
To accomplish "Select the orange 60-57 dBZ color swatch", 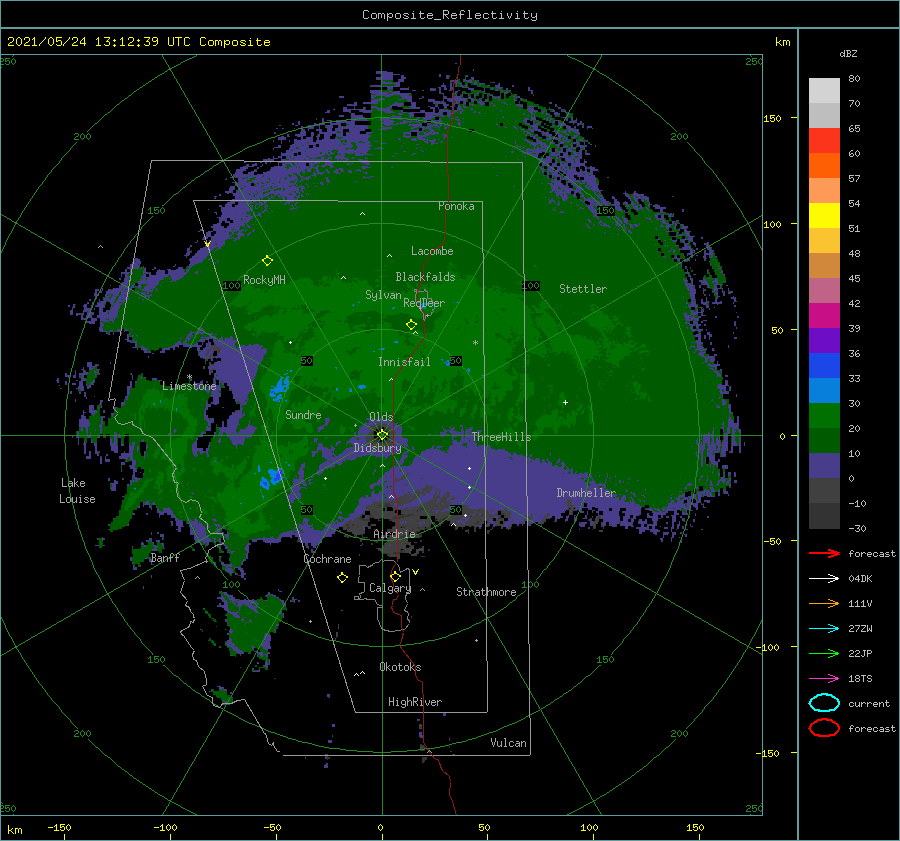I will coord(824,166).
